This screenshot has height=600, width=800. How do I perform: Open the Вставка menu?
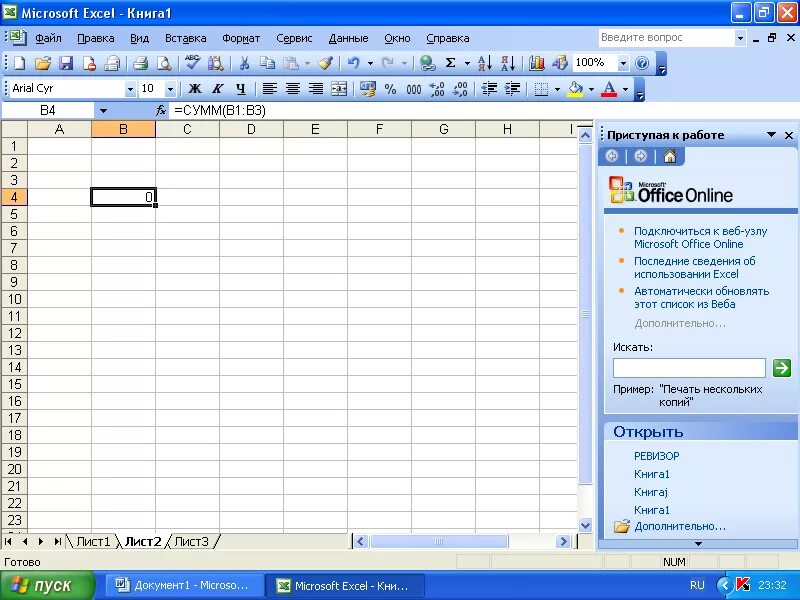(186, 38)
